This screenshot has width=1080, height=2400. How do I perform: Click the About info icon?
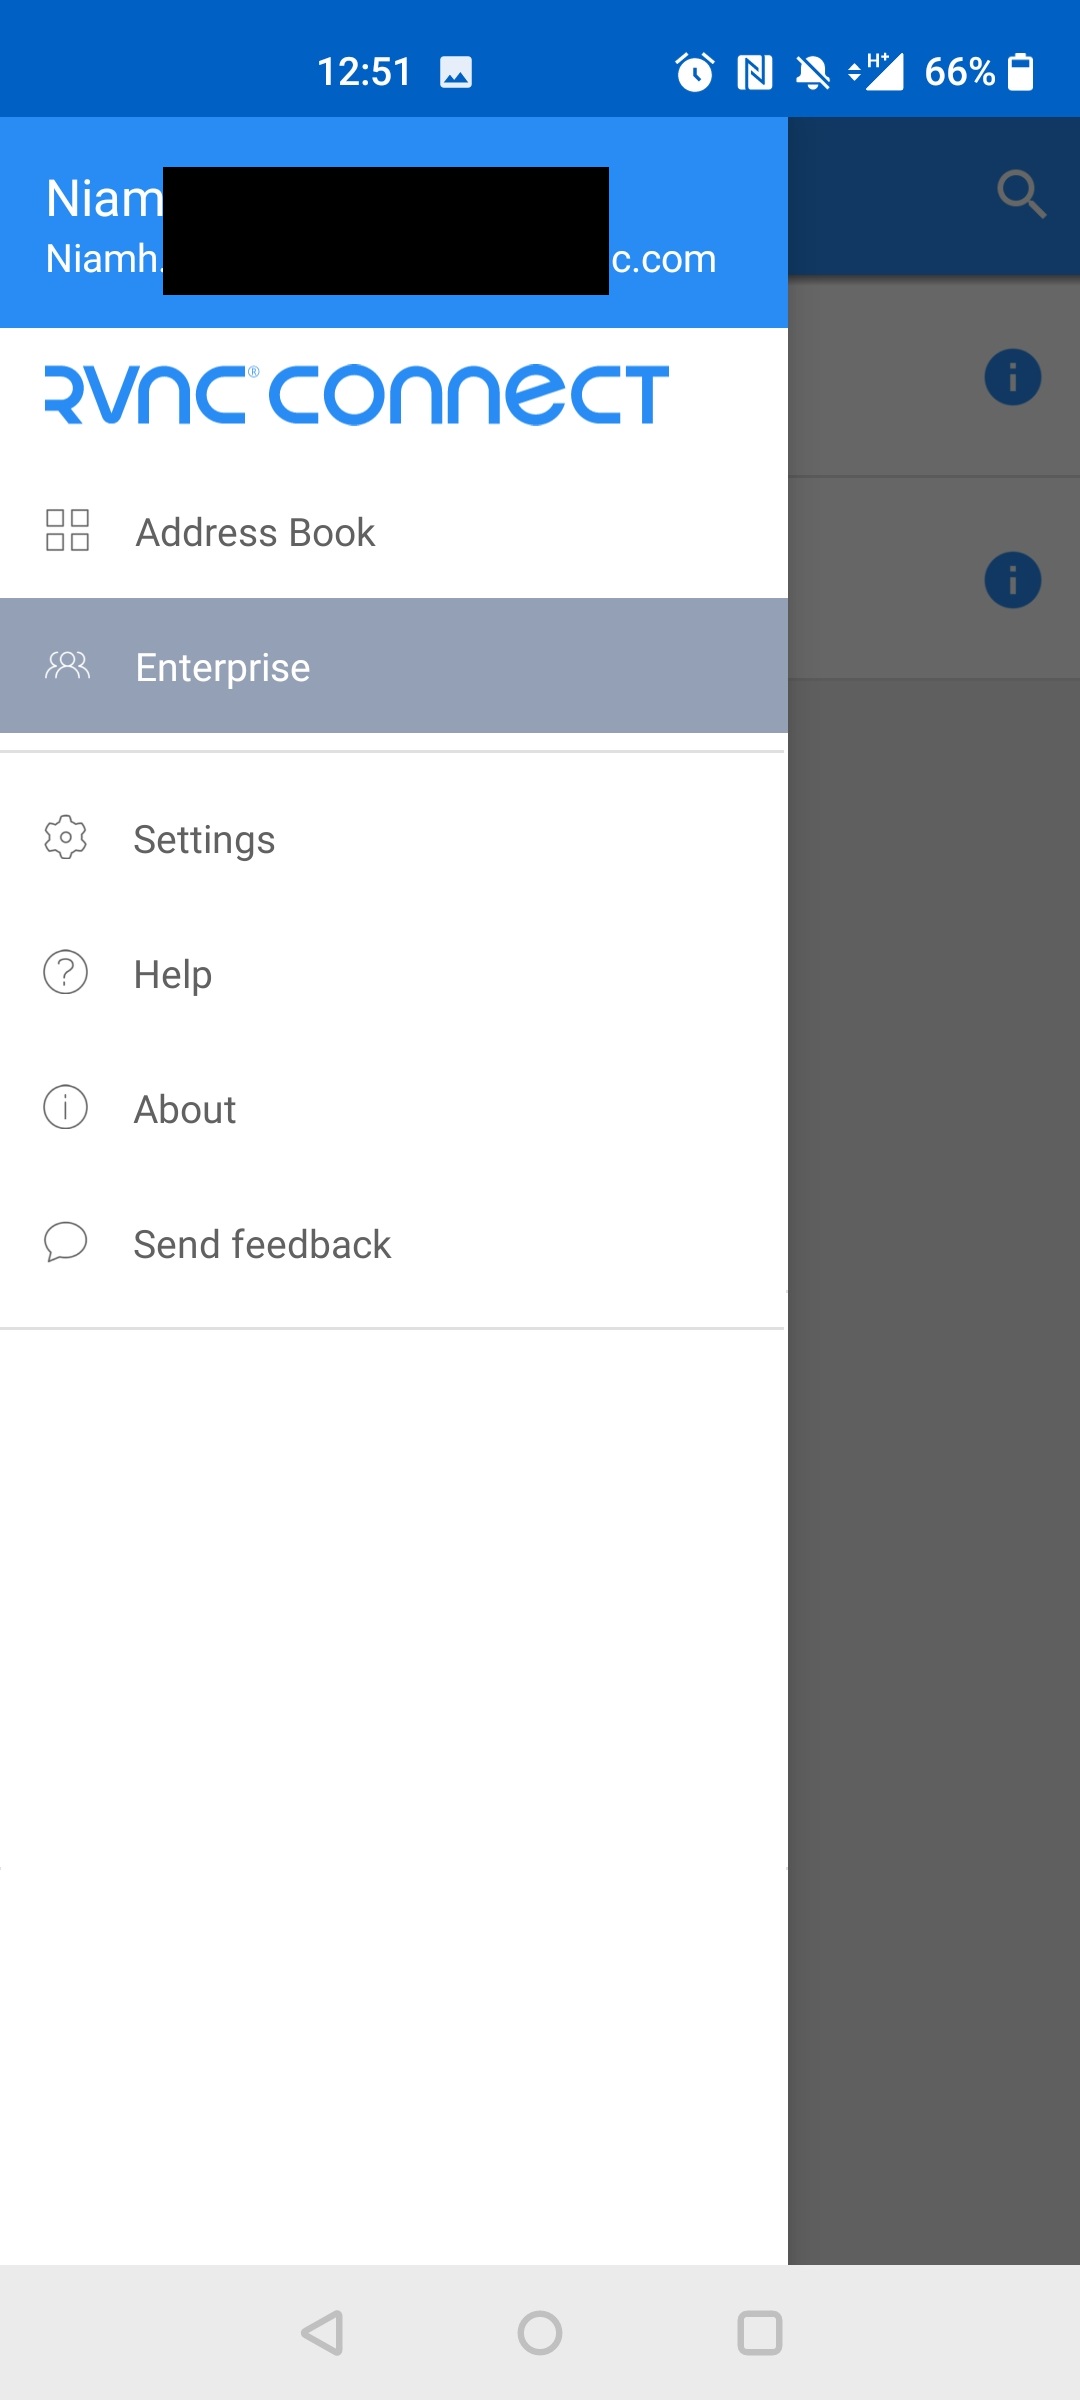click(64, 1108)
